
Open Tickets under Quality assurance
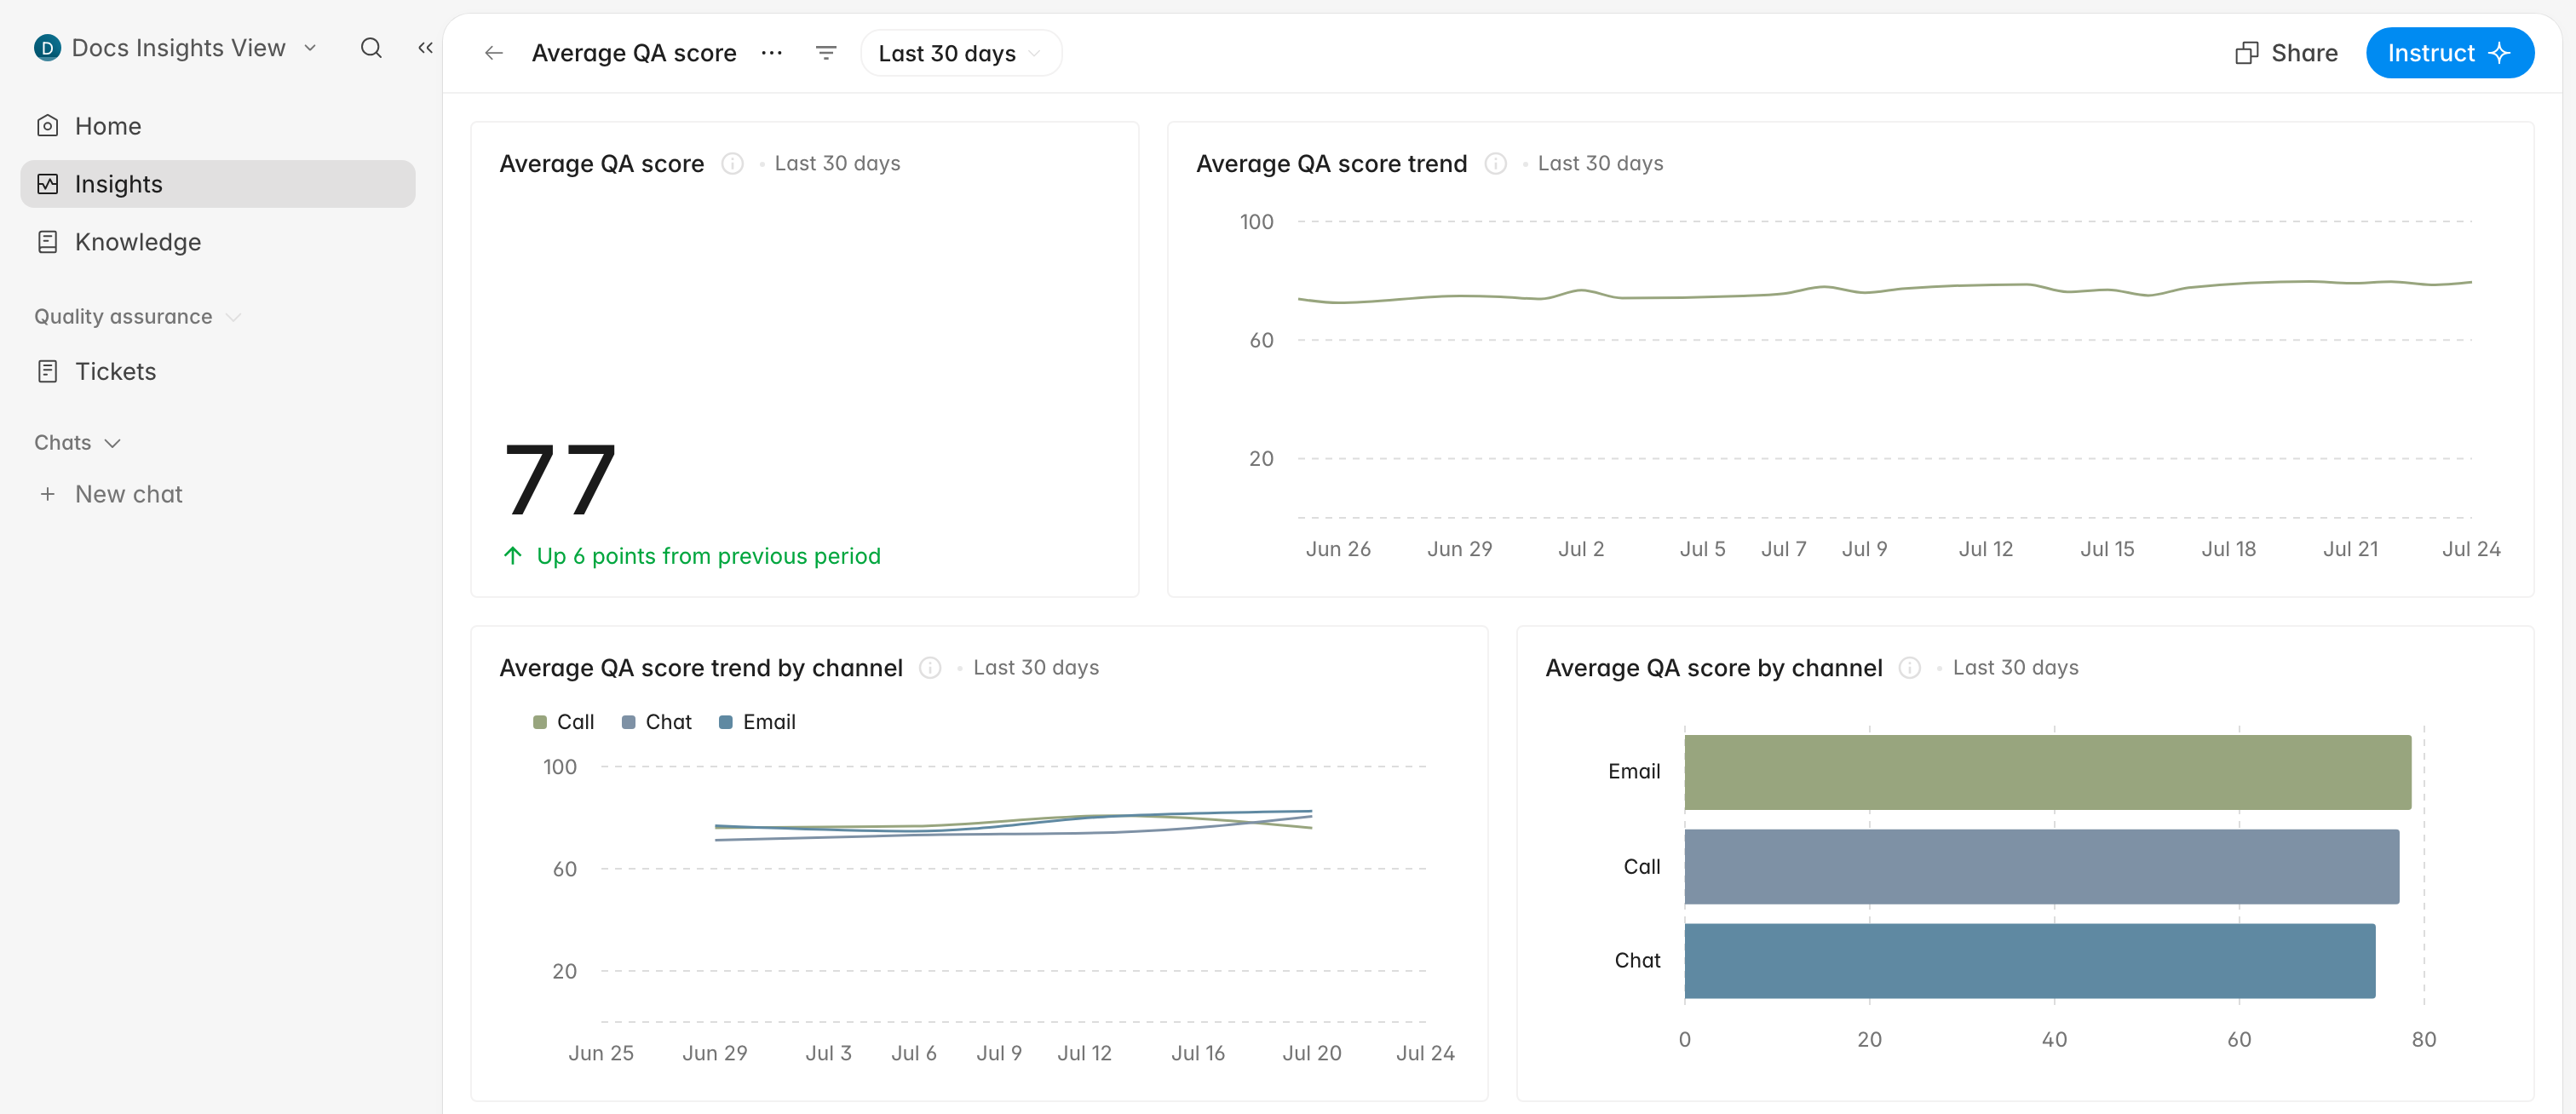pos(217,371)
